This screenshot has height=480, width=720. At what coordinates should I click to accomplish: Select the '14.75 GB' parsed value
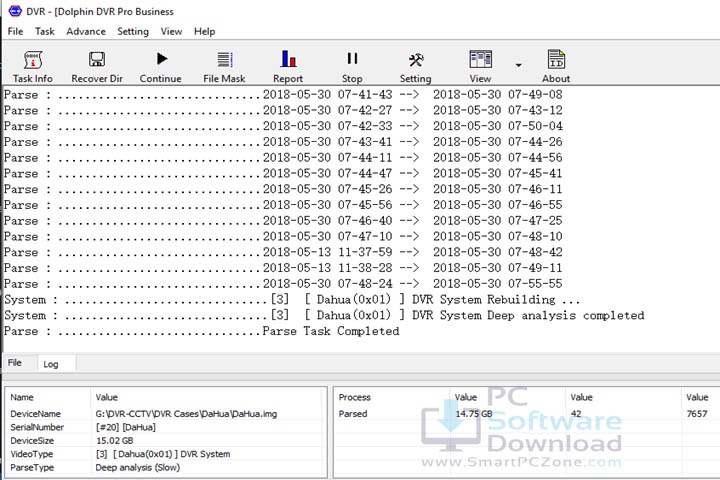[x=473, y=414]
